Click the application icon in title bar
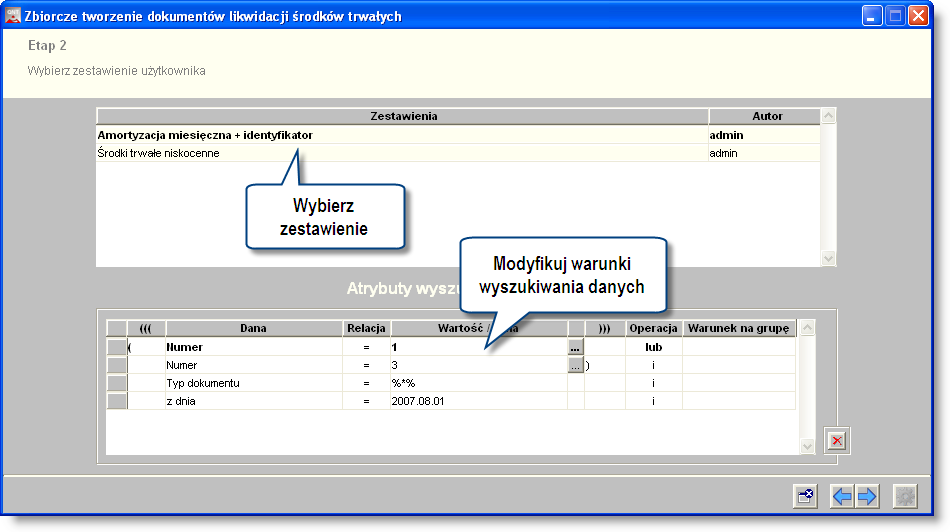Screen dimensions: 950x532 (x=13, y=16)
